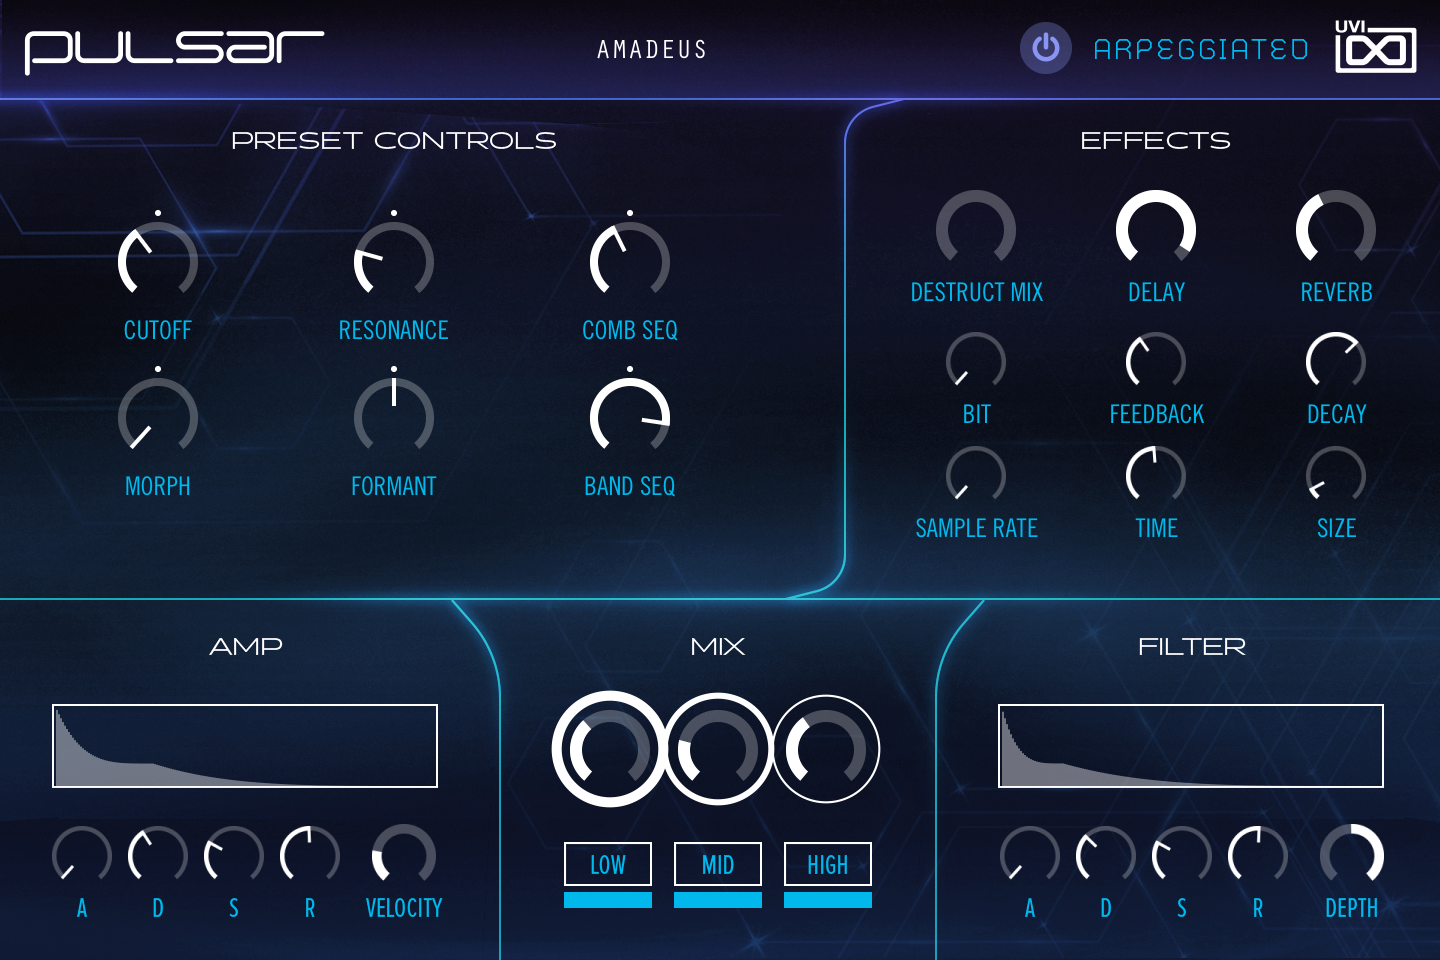This screenshot has width=1440, height=960.
Task: Select the FORMANT knob
Action: [x=394, y=416]
